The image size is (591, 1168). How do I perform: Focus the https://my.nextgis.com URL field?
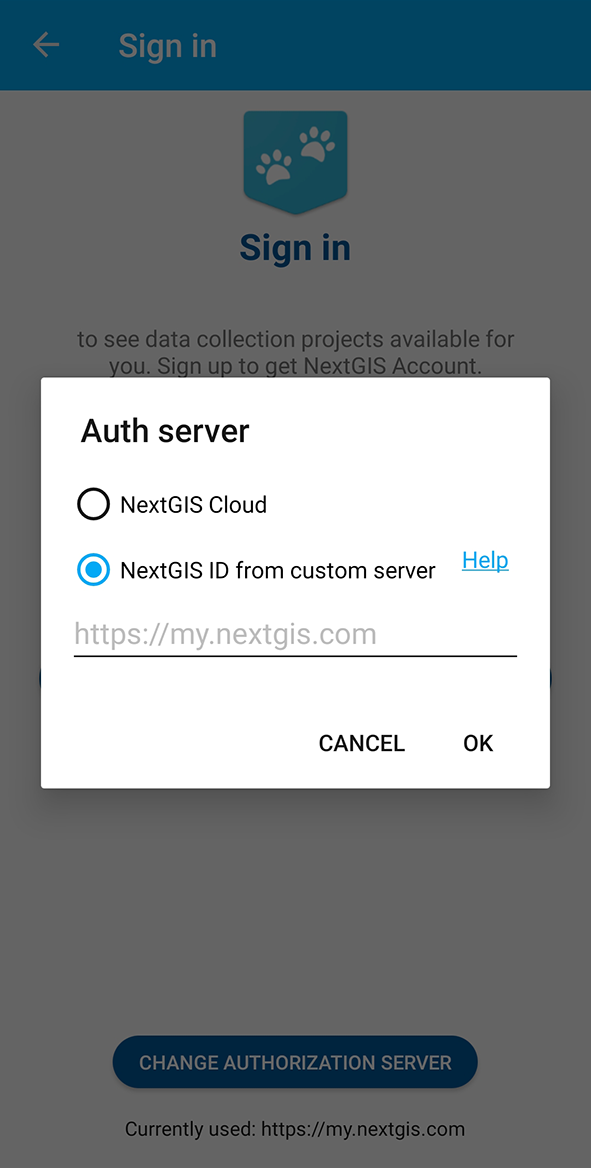click(295, 635)
